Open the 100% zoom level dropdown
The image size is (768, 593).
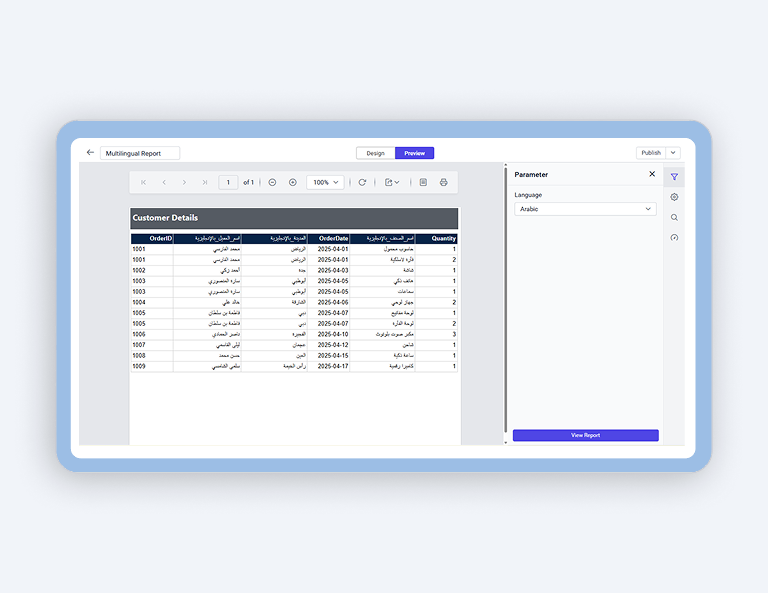point(325,182)
